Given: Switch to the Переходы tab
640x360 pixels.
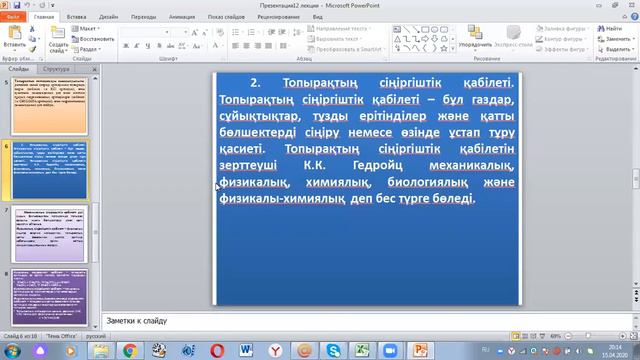Looking at the screenshot, I should click(x=143, y=17).
